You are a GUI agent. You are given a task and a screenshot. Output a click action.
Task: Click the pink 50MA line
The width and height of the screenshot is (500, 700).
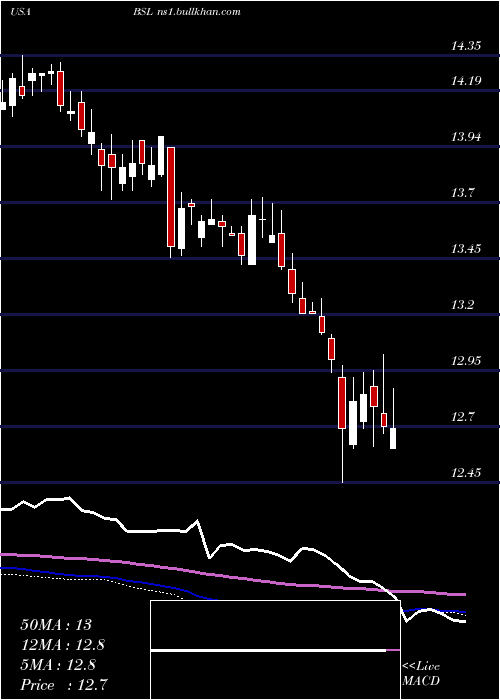point(232,577)
